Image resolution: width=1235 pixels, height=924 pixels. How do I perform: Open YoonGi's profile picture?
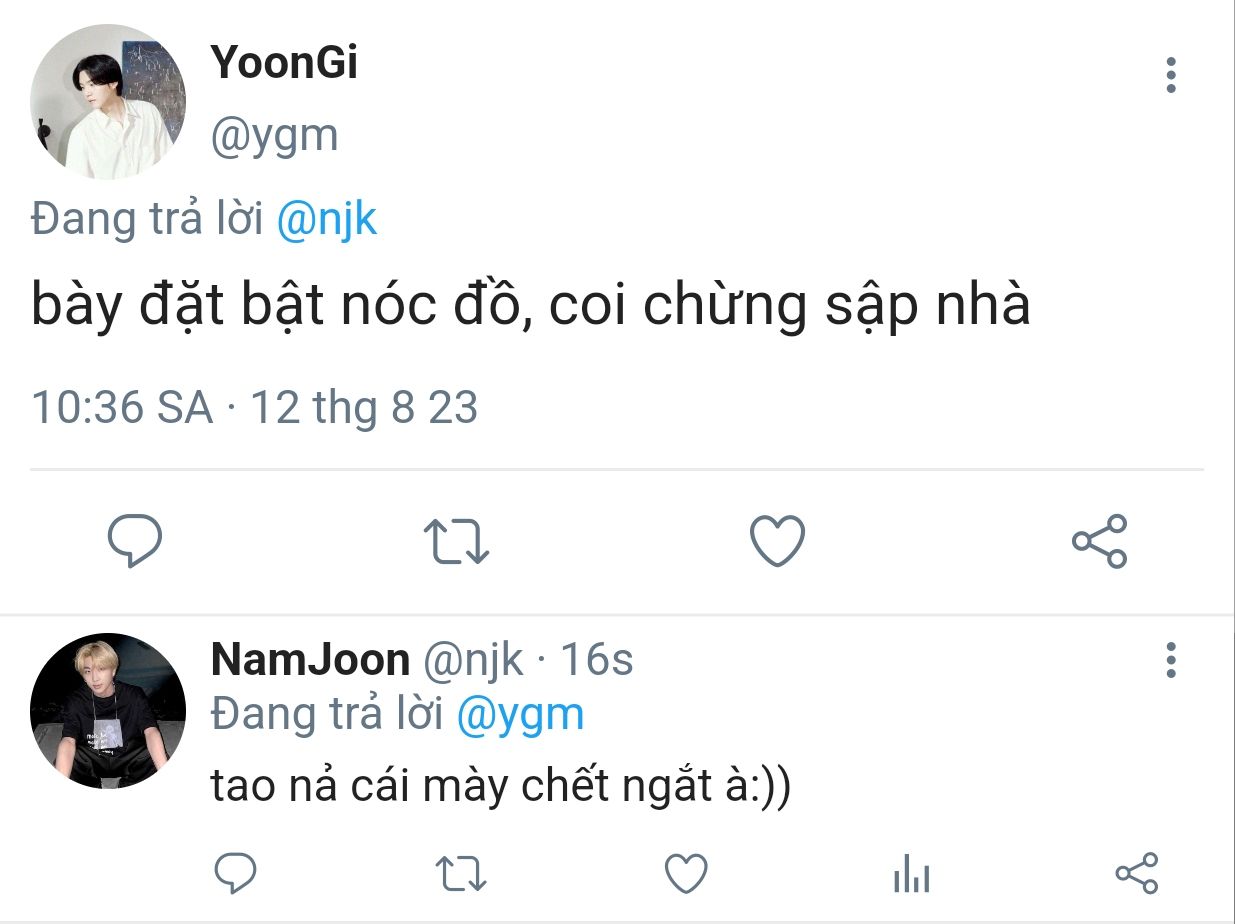[108, 102]
